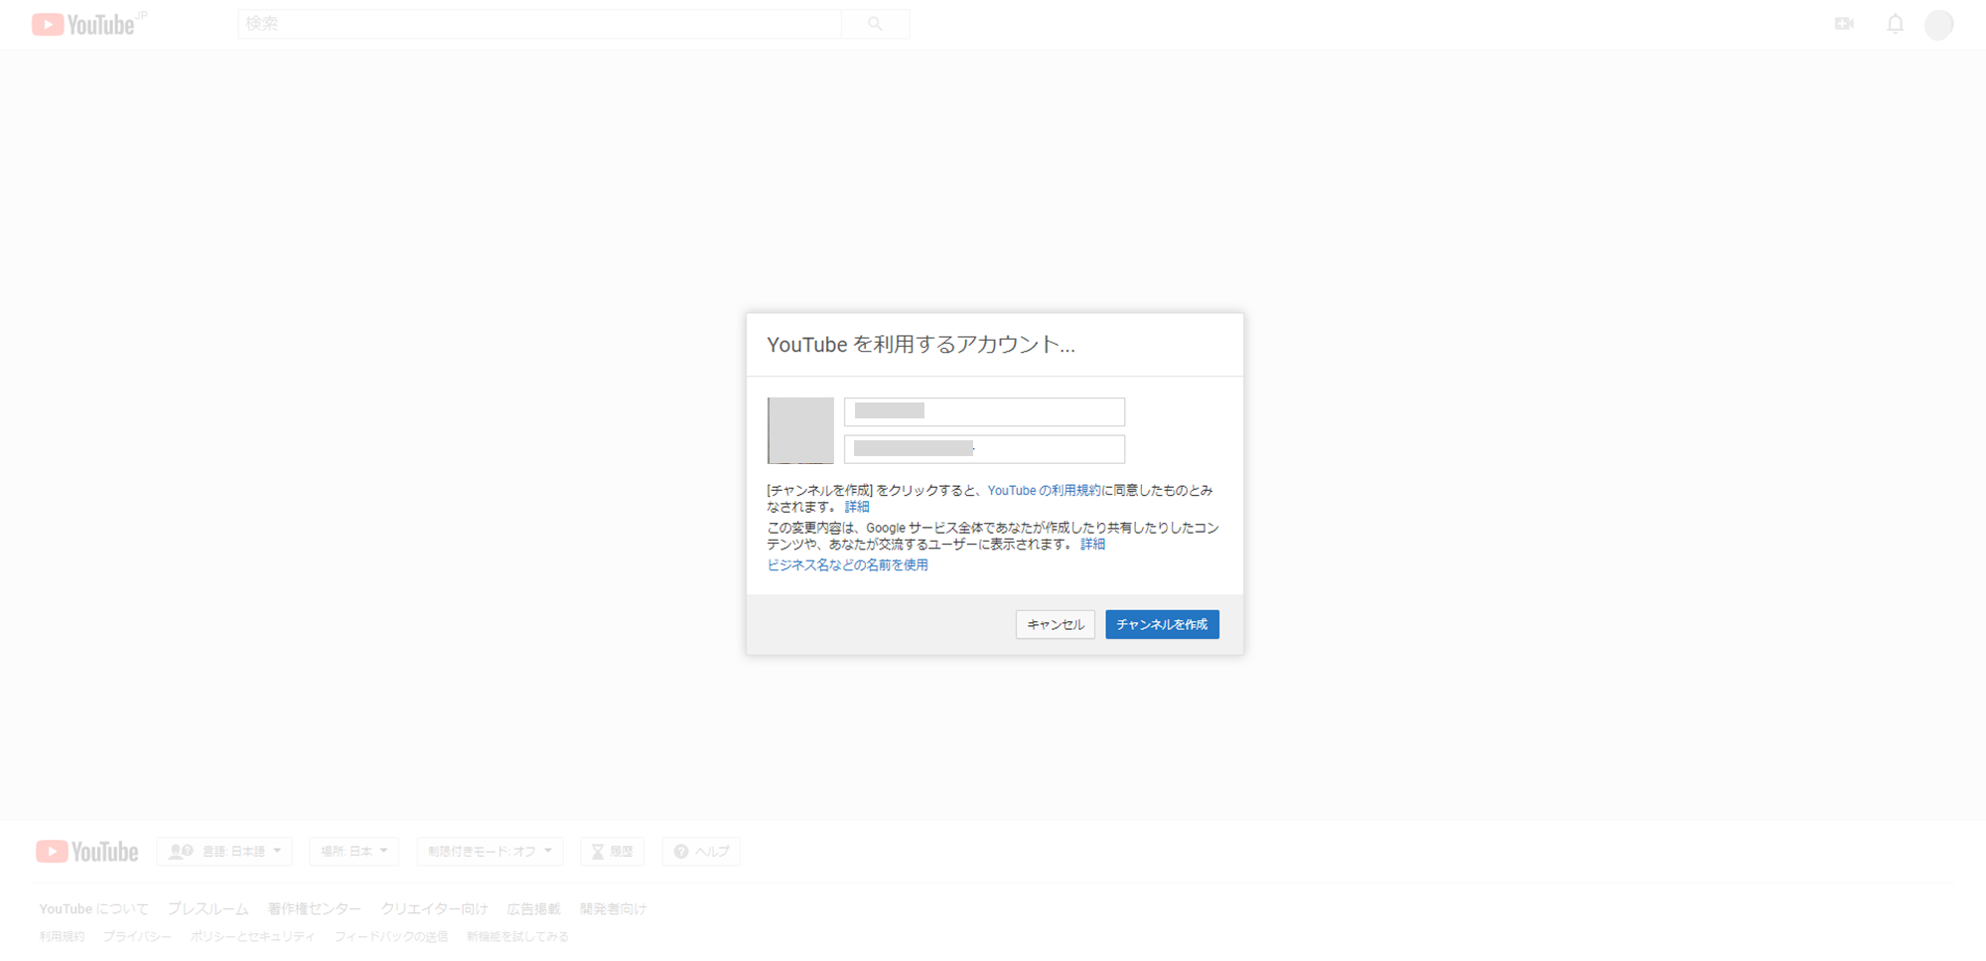Open the フィードバックの送信 footer link
The image size is (1986, 961).
click(x=391, y=937)
